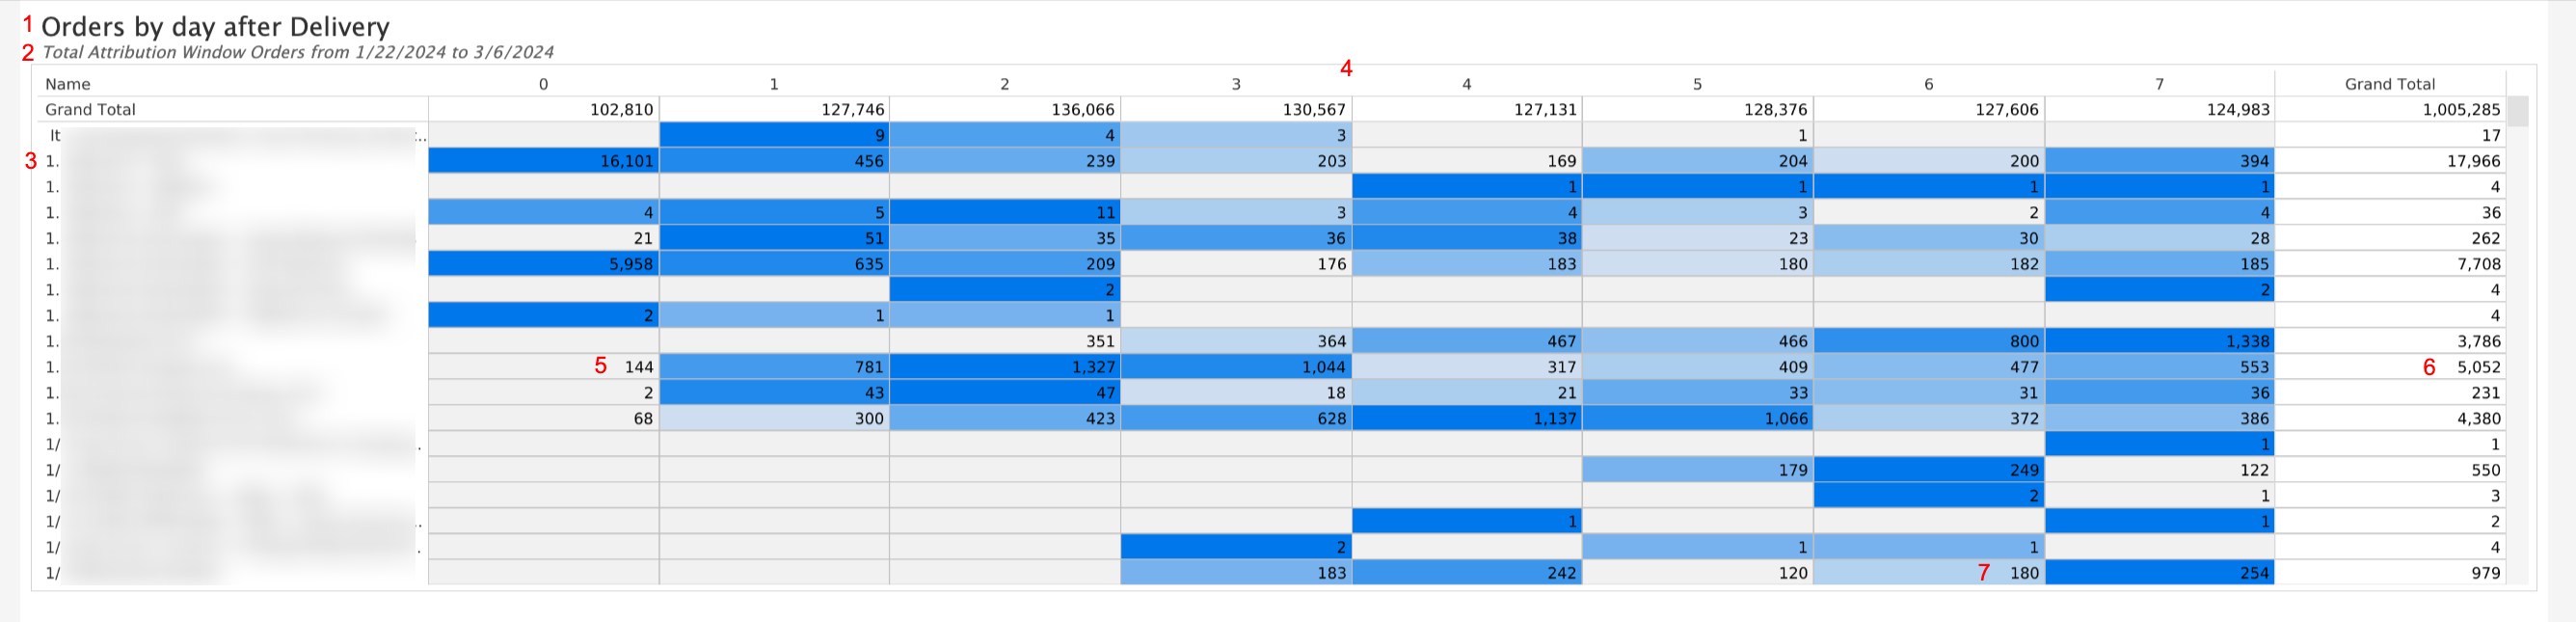2576x622 pixels.
Task: Select the 16,101 cell
Action: coord(544,161)
